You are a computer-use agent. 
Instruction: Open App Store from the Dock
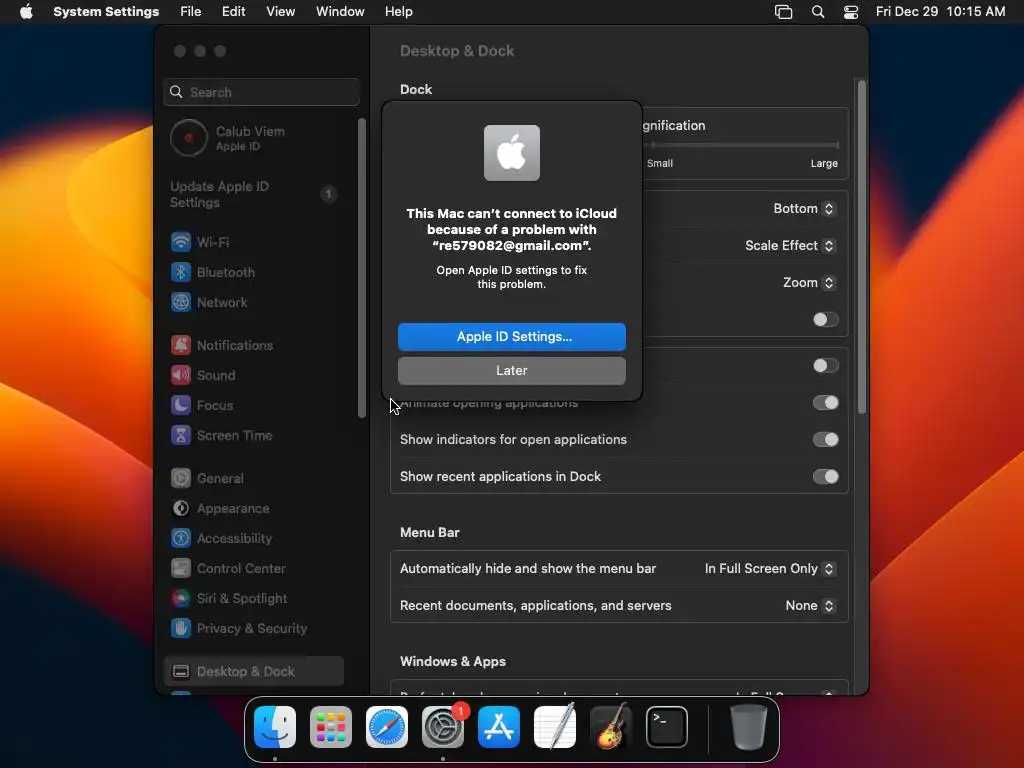tap(499, 727)
